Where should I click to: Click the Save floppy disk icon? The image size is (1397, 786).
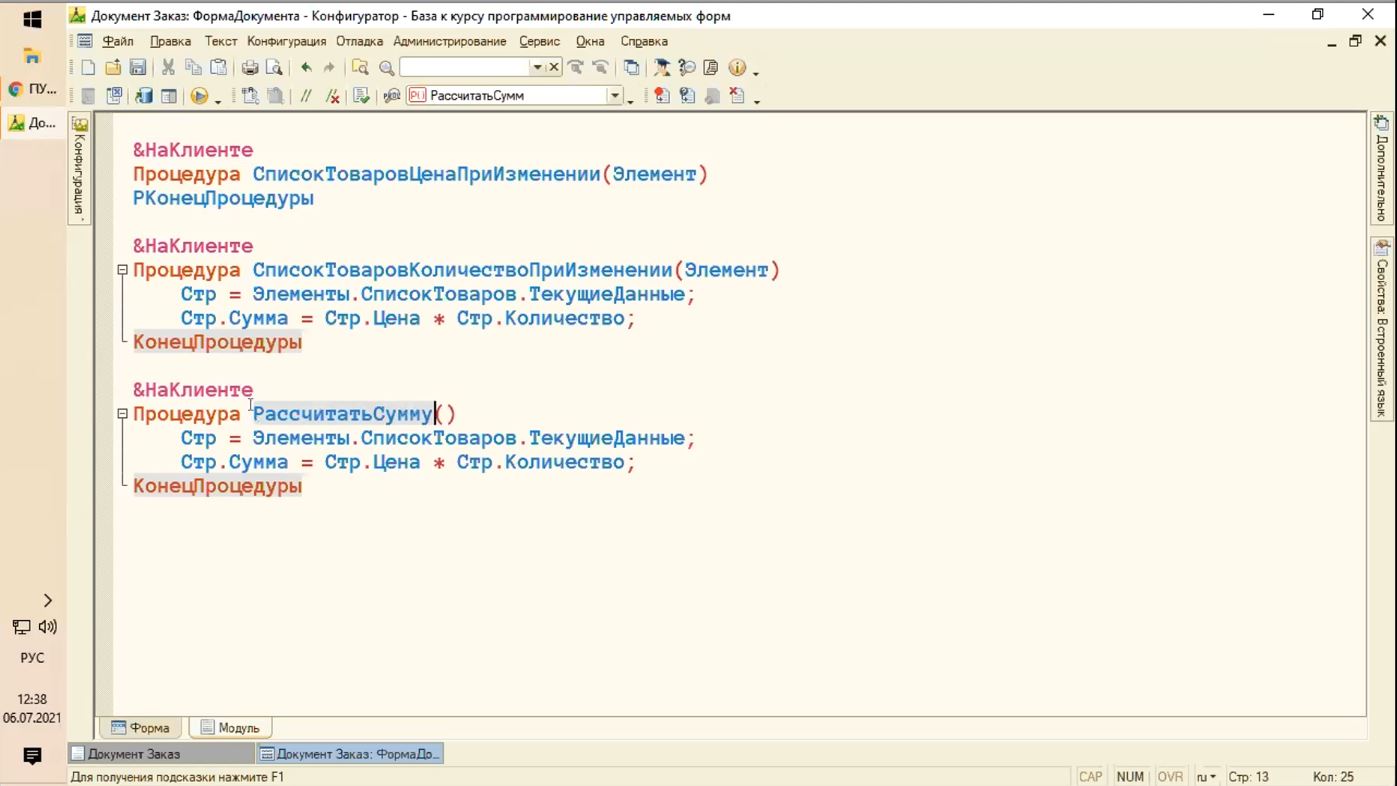click(138, 68)
